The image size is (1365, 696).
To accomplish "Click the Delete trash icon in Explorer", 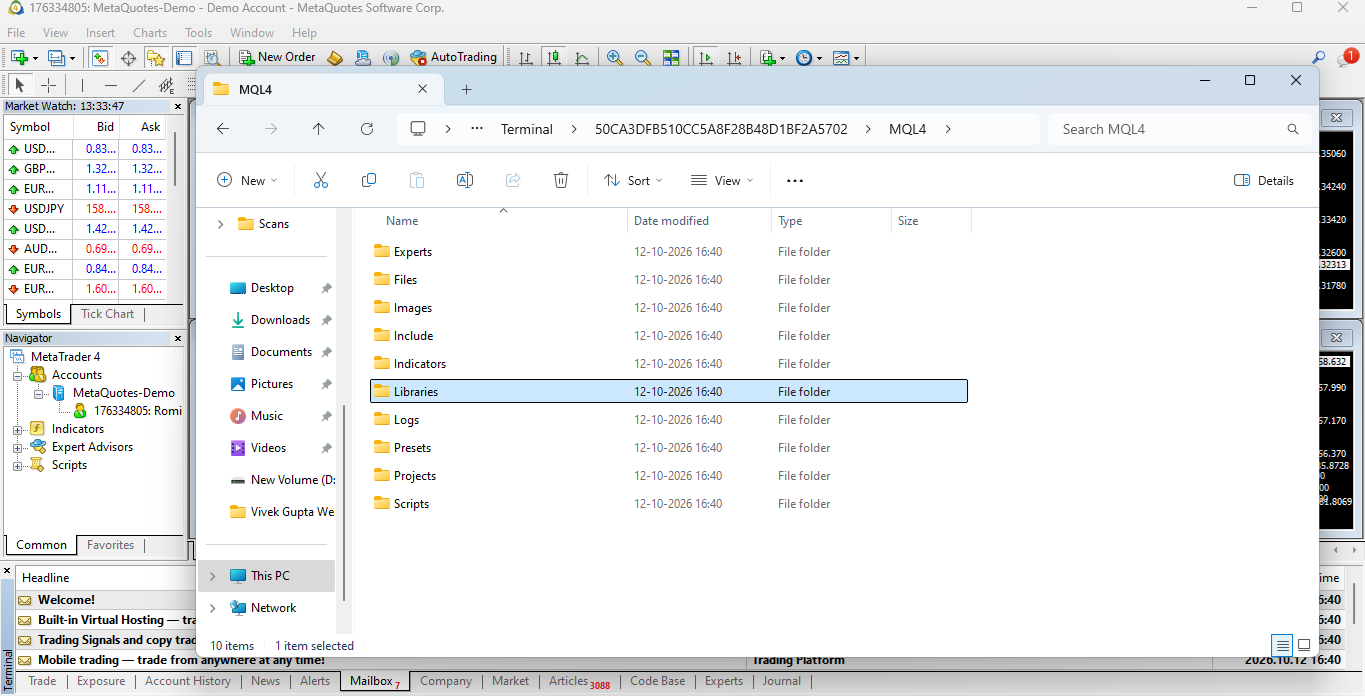I will tap(561, 180).
